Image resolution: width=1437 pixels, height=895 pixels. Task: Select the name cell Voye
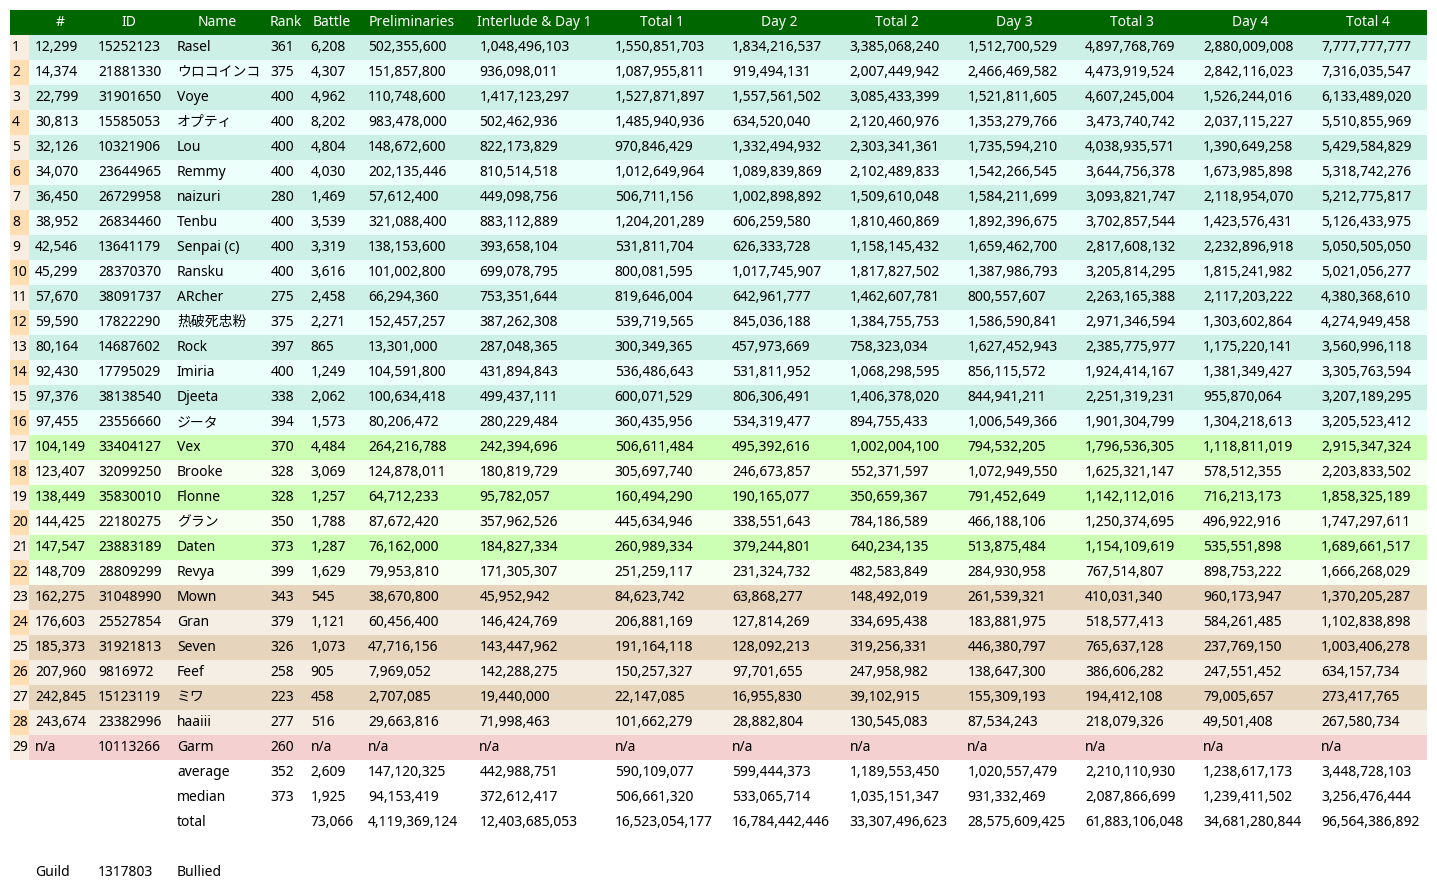[x=193, y=96]
